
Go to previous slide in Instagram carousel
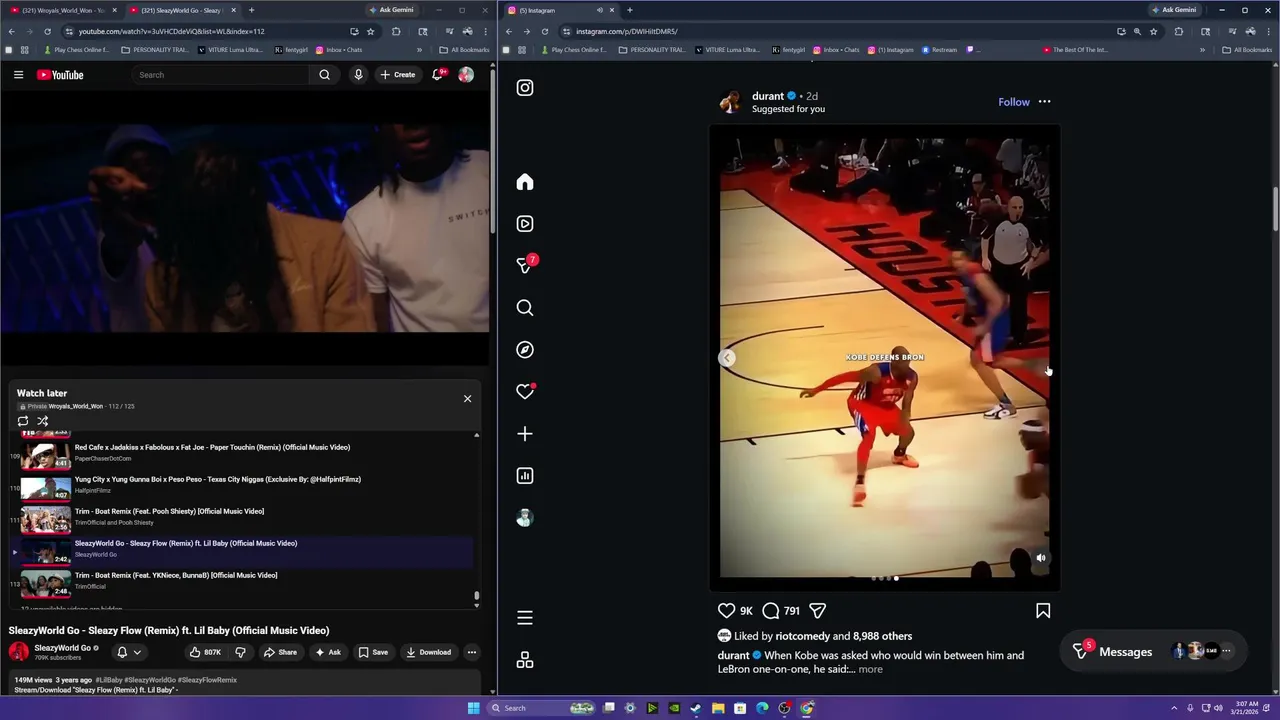pos(728,358)
